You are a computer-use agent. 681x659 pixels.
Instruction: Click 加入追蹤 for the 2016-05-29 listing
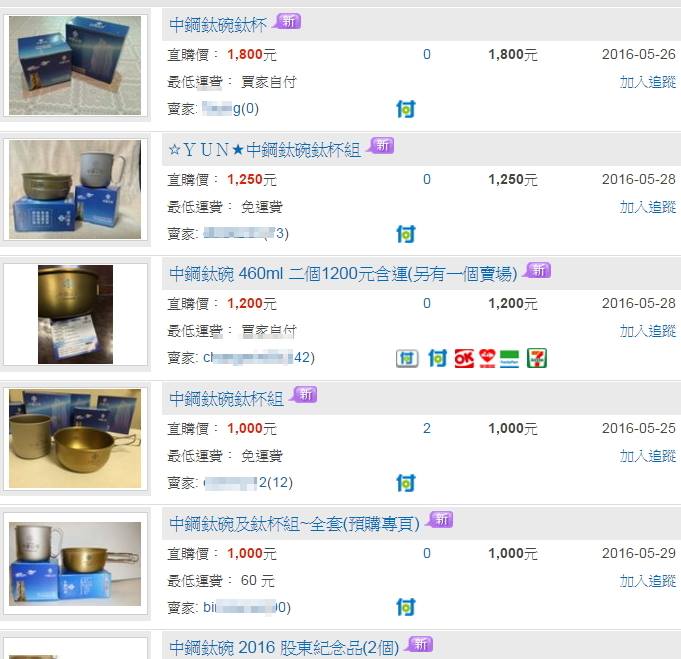point(648,580)
